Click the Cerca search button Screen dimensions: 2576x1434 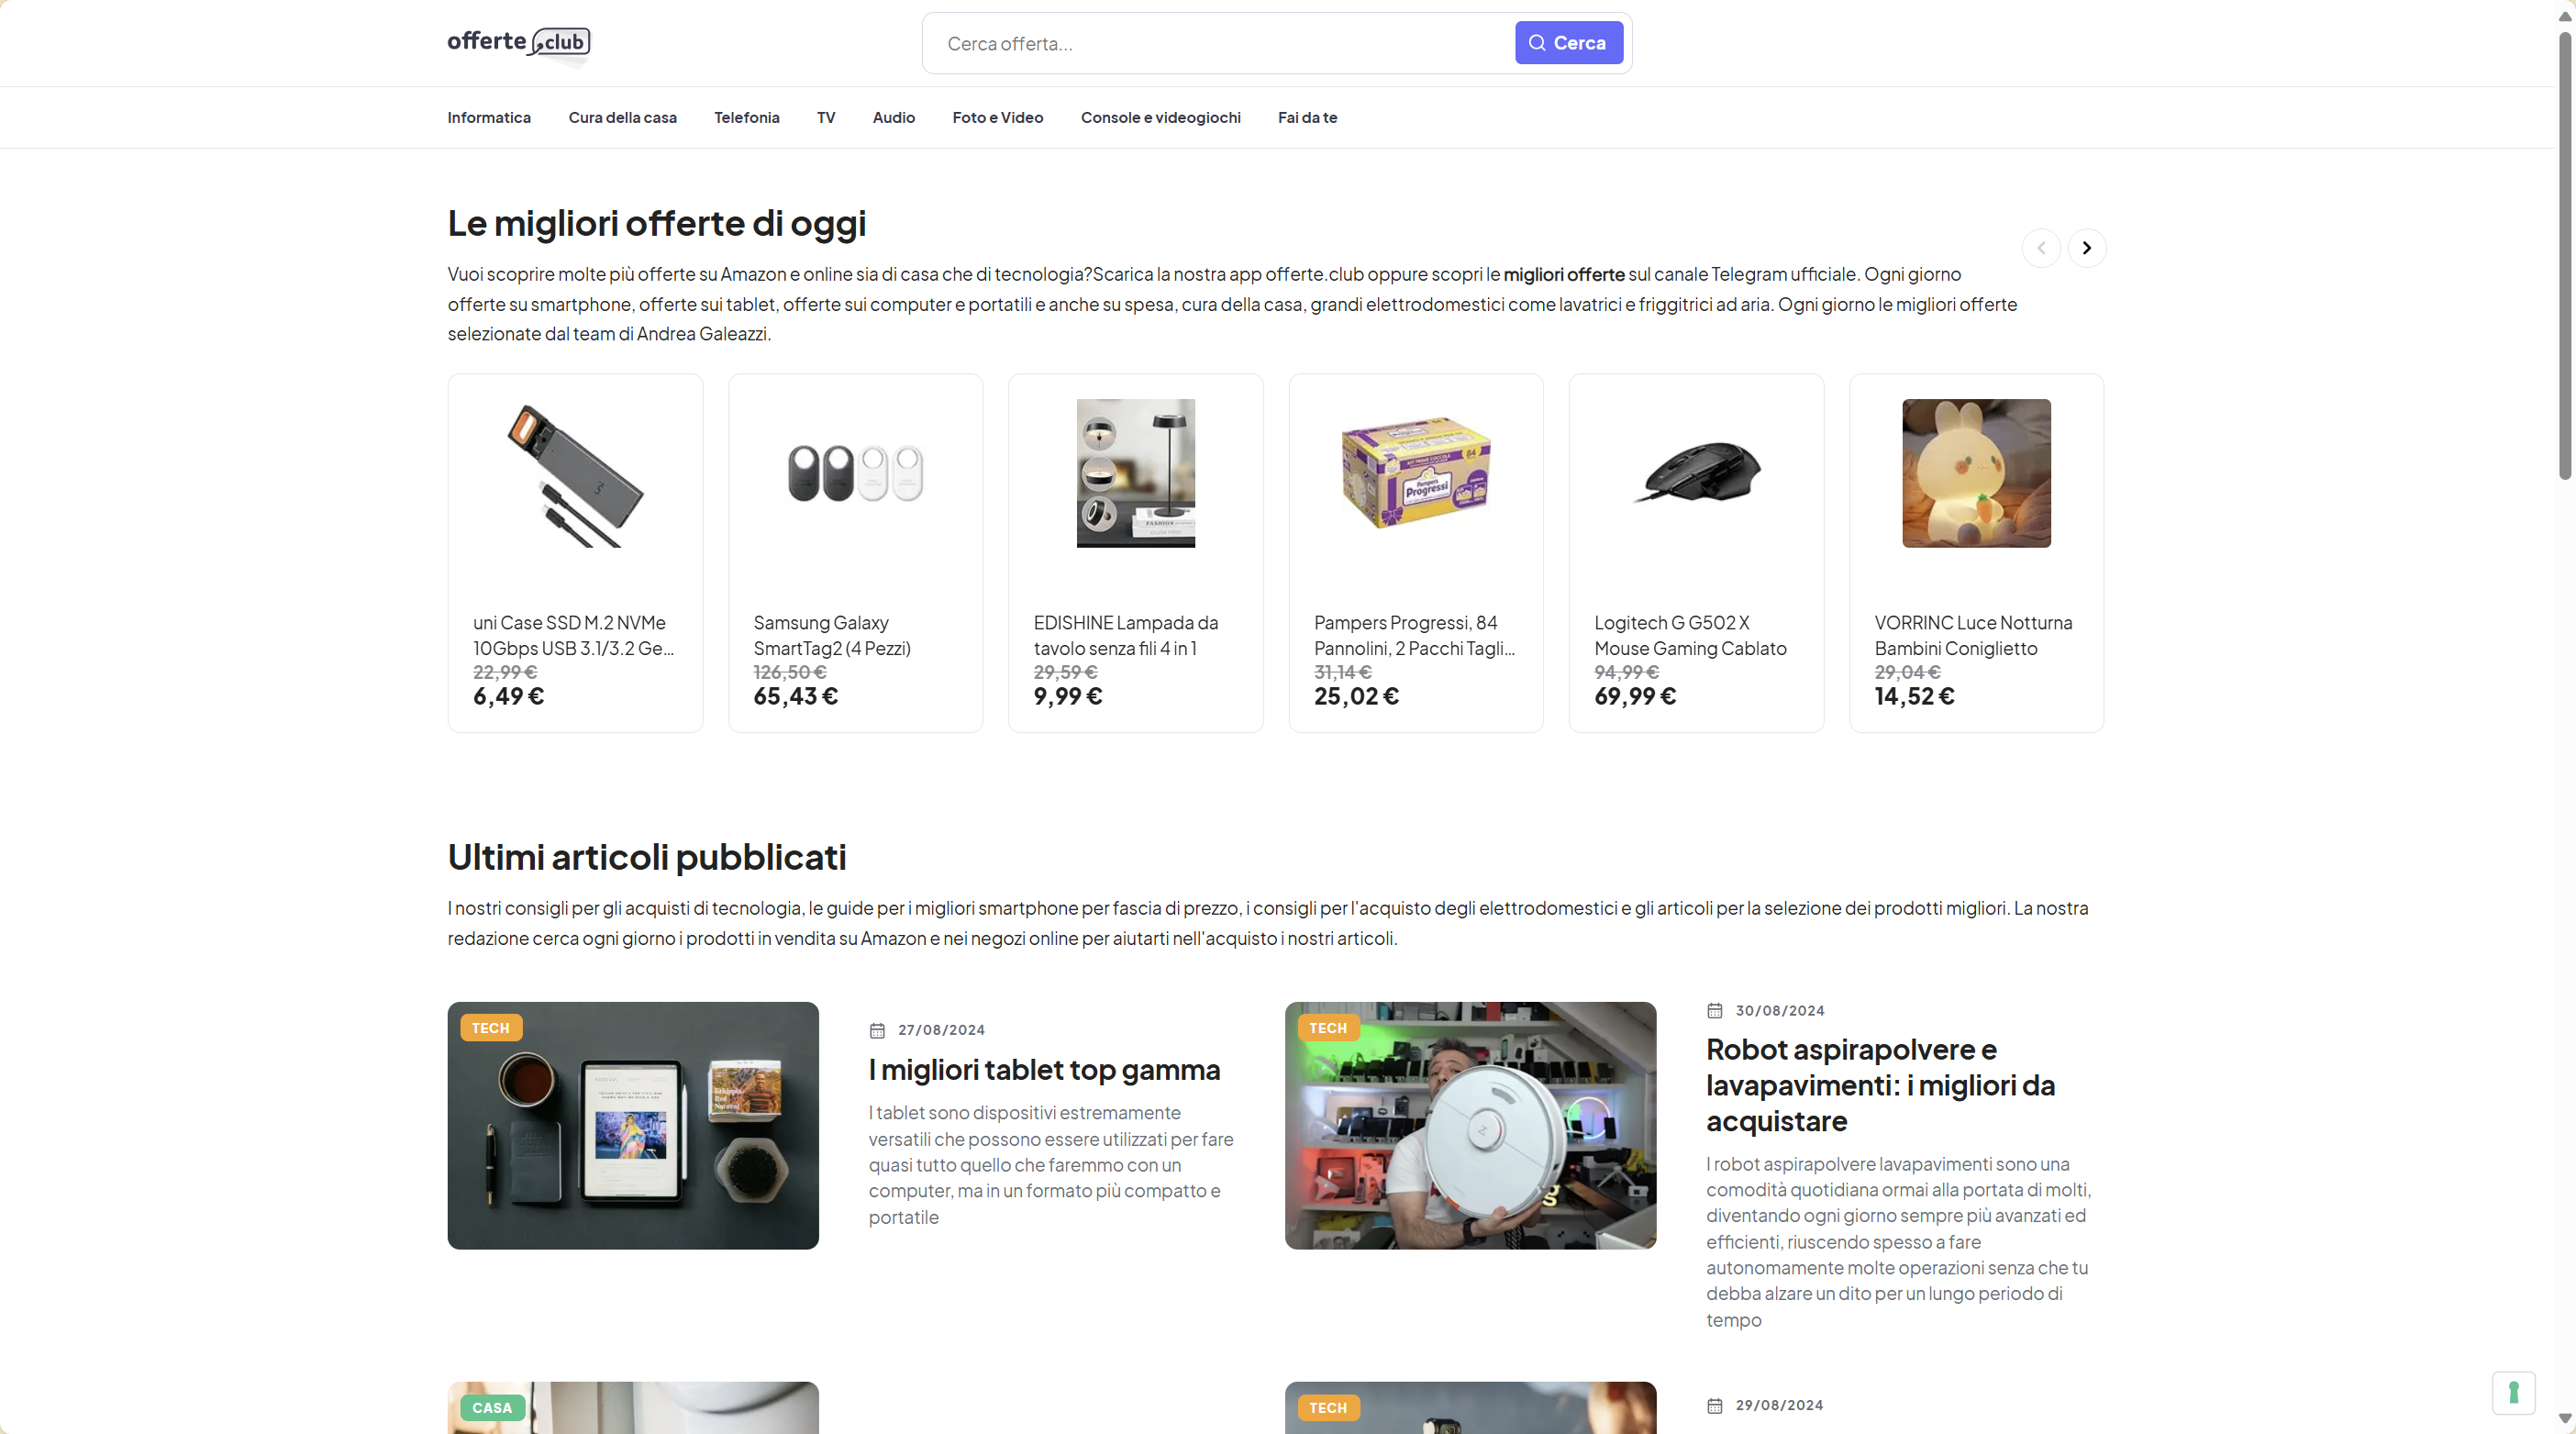click(1568, 43)
